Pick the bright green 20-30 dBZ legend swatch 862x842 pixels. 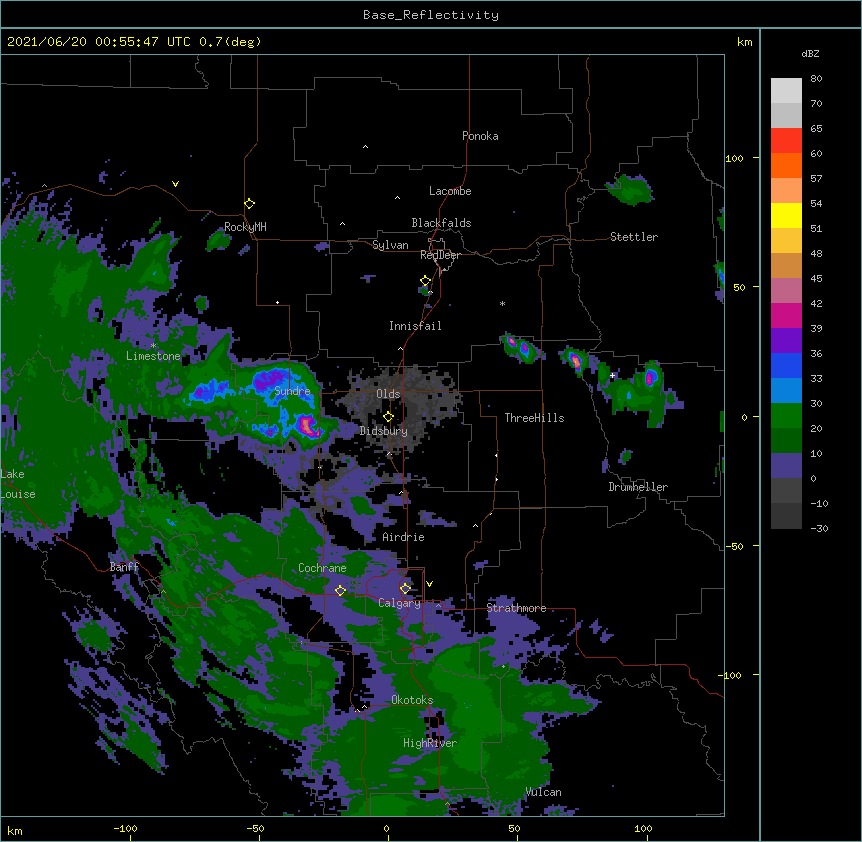coord(786,416)
